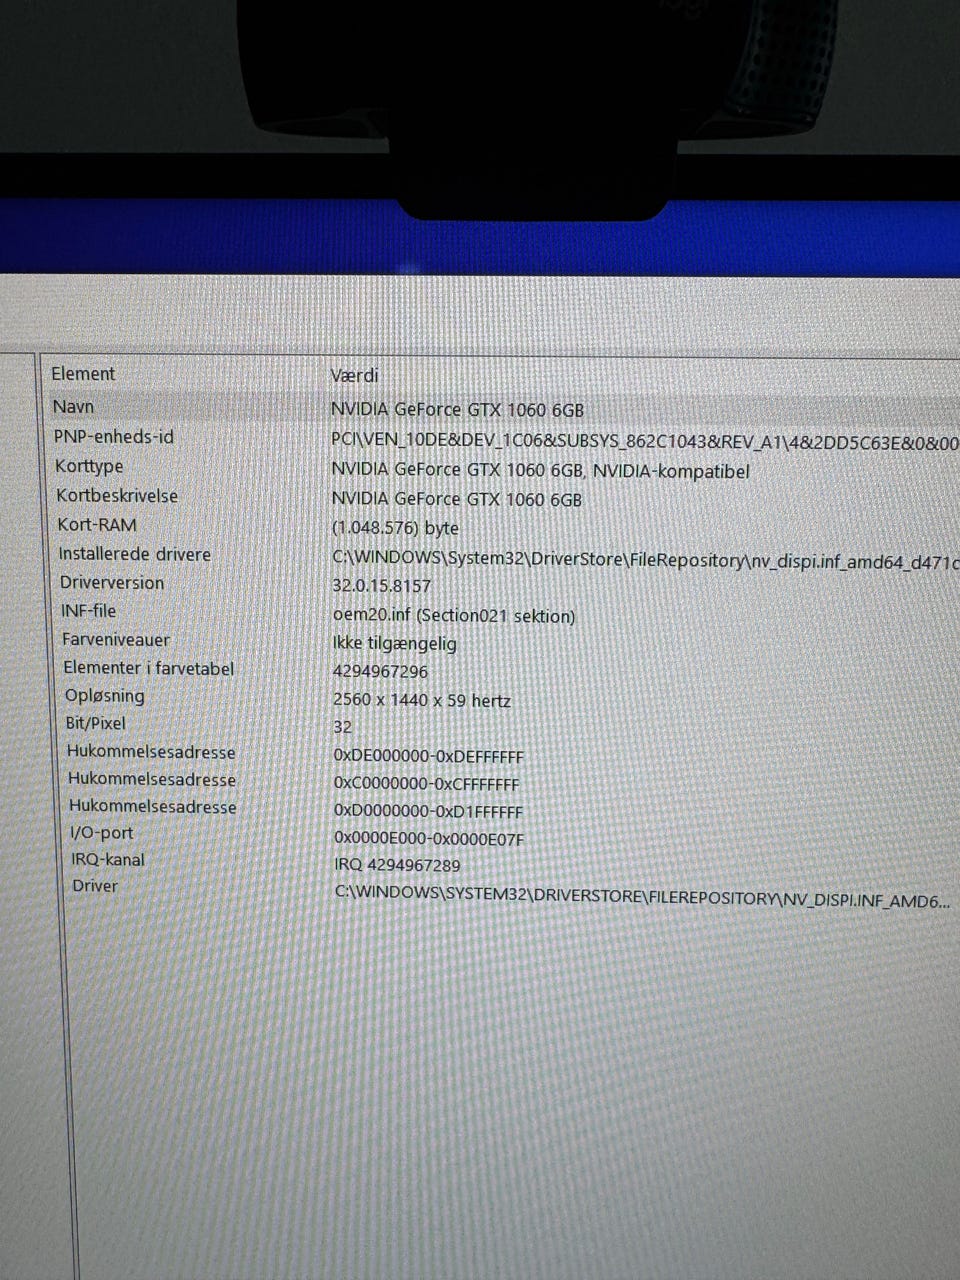Select the Kortbeskrivelse row label
Viewport: 960px width, 1280px height.
point(116,496)
